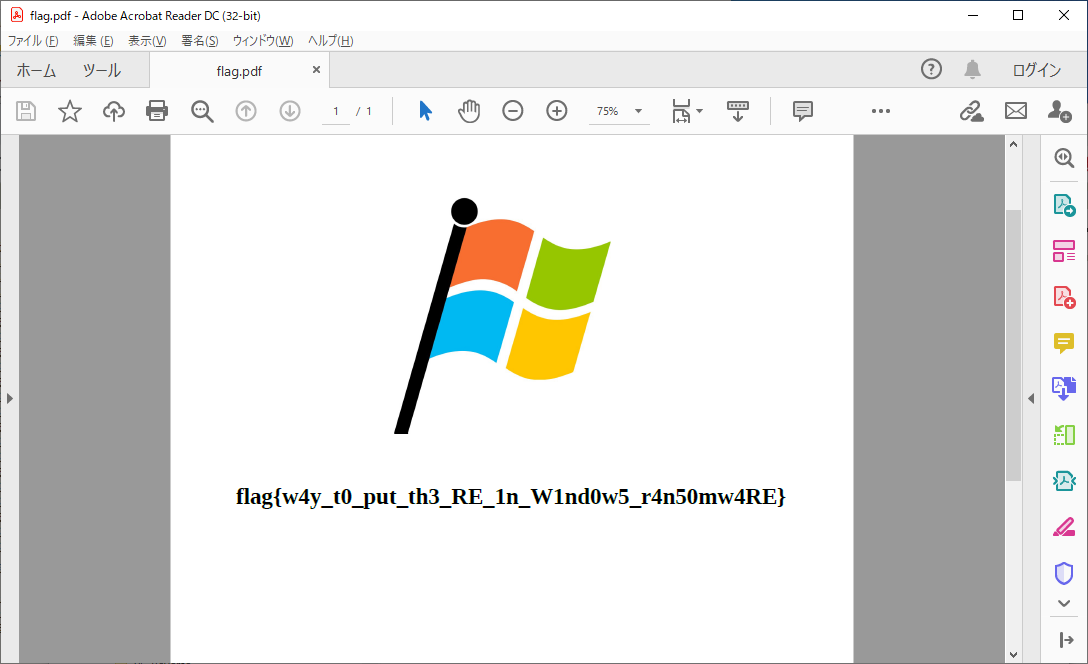Click the share with others person icon
The height and width of the screenshot is (664, 1088).
(x=1060, y=111)
